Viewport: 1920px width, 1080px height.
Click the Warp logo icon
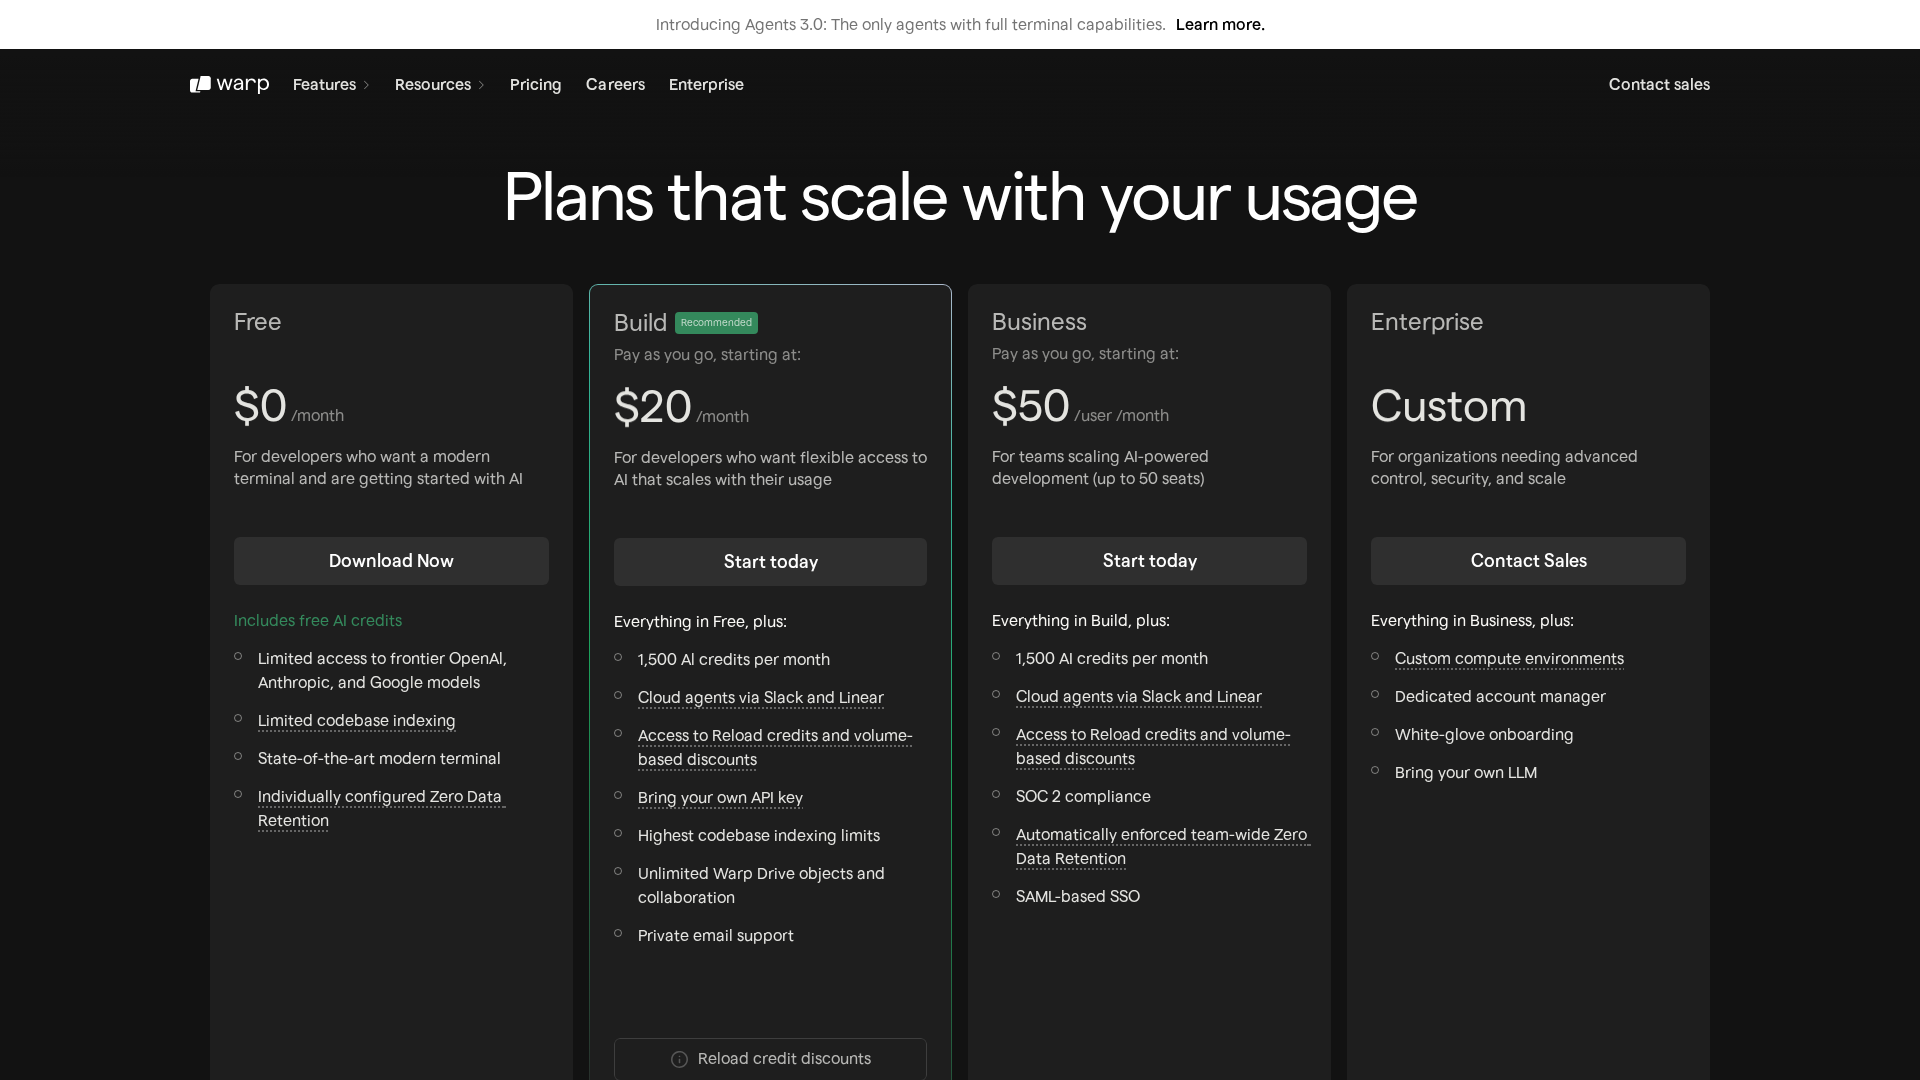click(x=200, y=84)
